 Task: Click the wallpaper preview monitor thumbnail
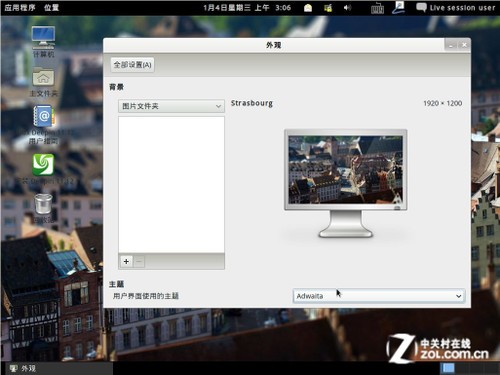pos(345,183)
